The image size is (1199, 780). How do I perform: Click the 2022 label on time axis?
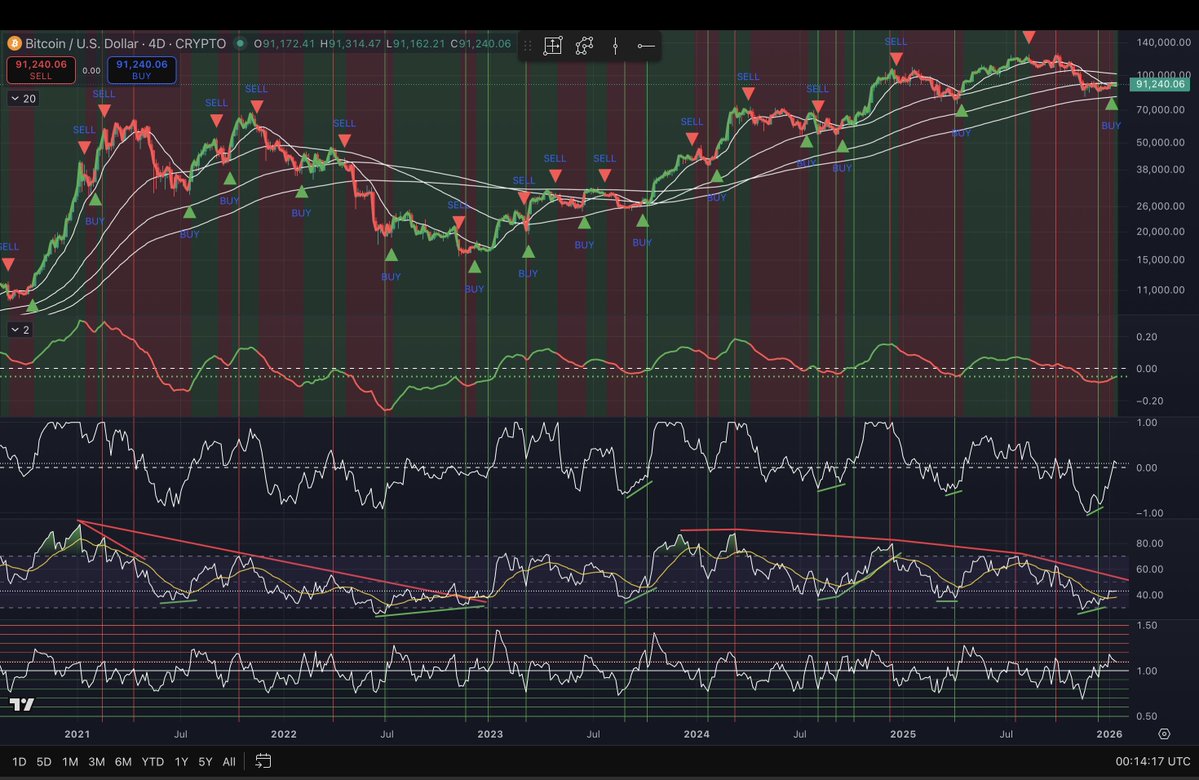click(x=284, y=734)
